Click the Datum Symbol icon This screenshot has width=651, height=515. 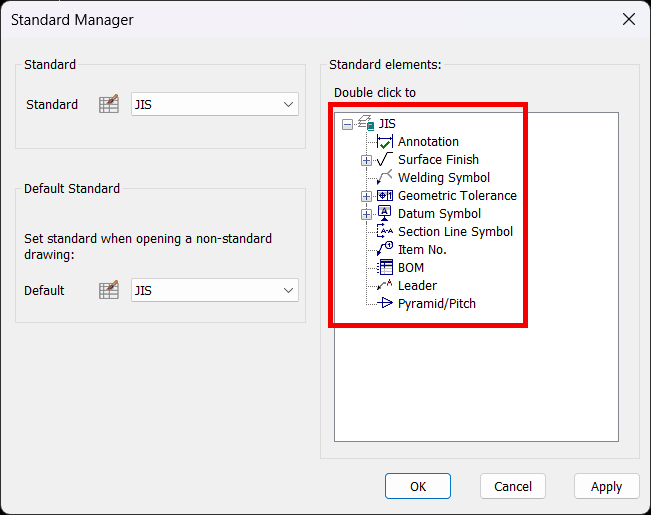click(384, 213)
